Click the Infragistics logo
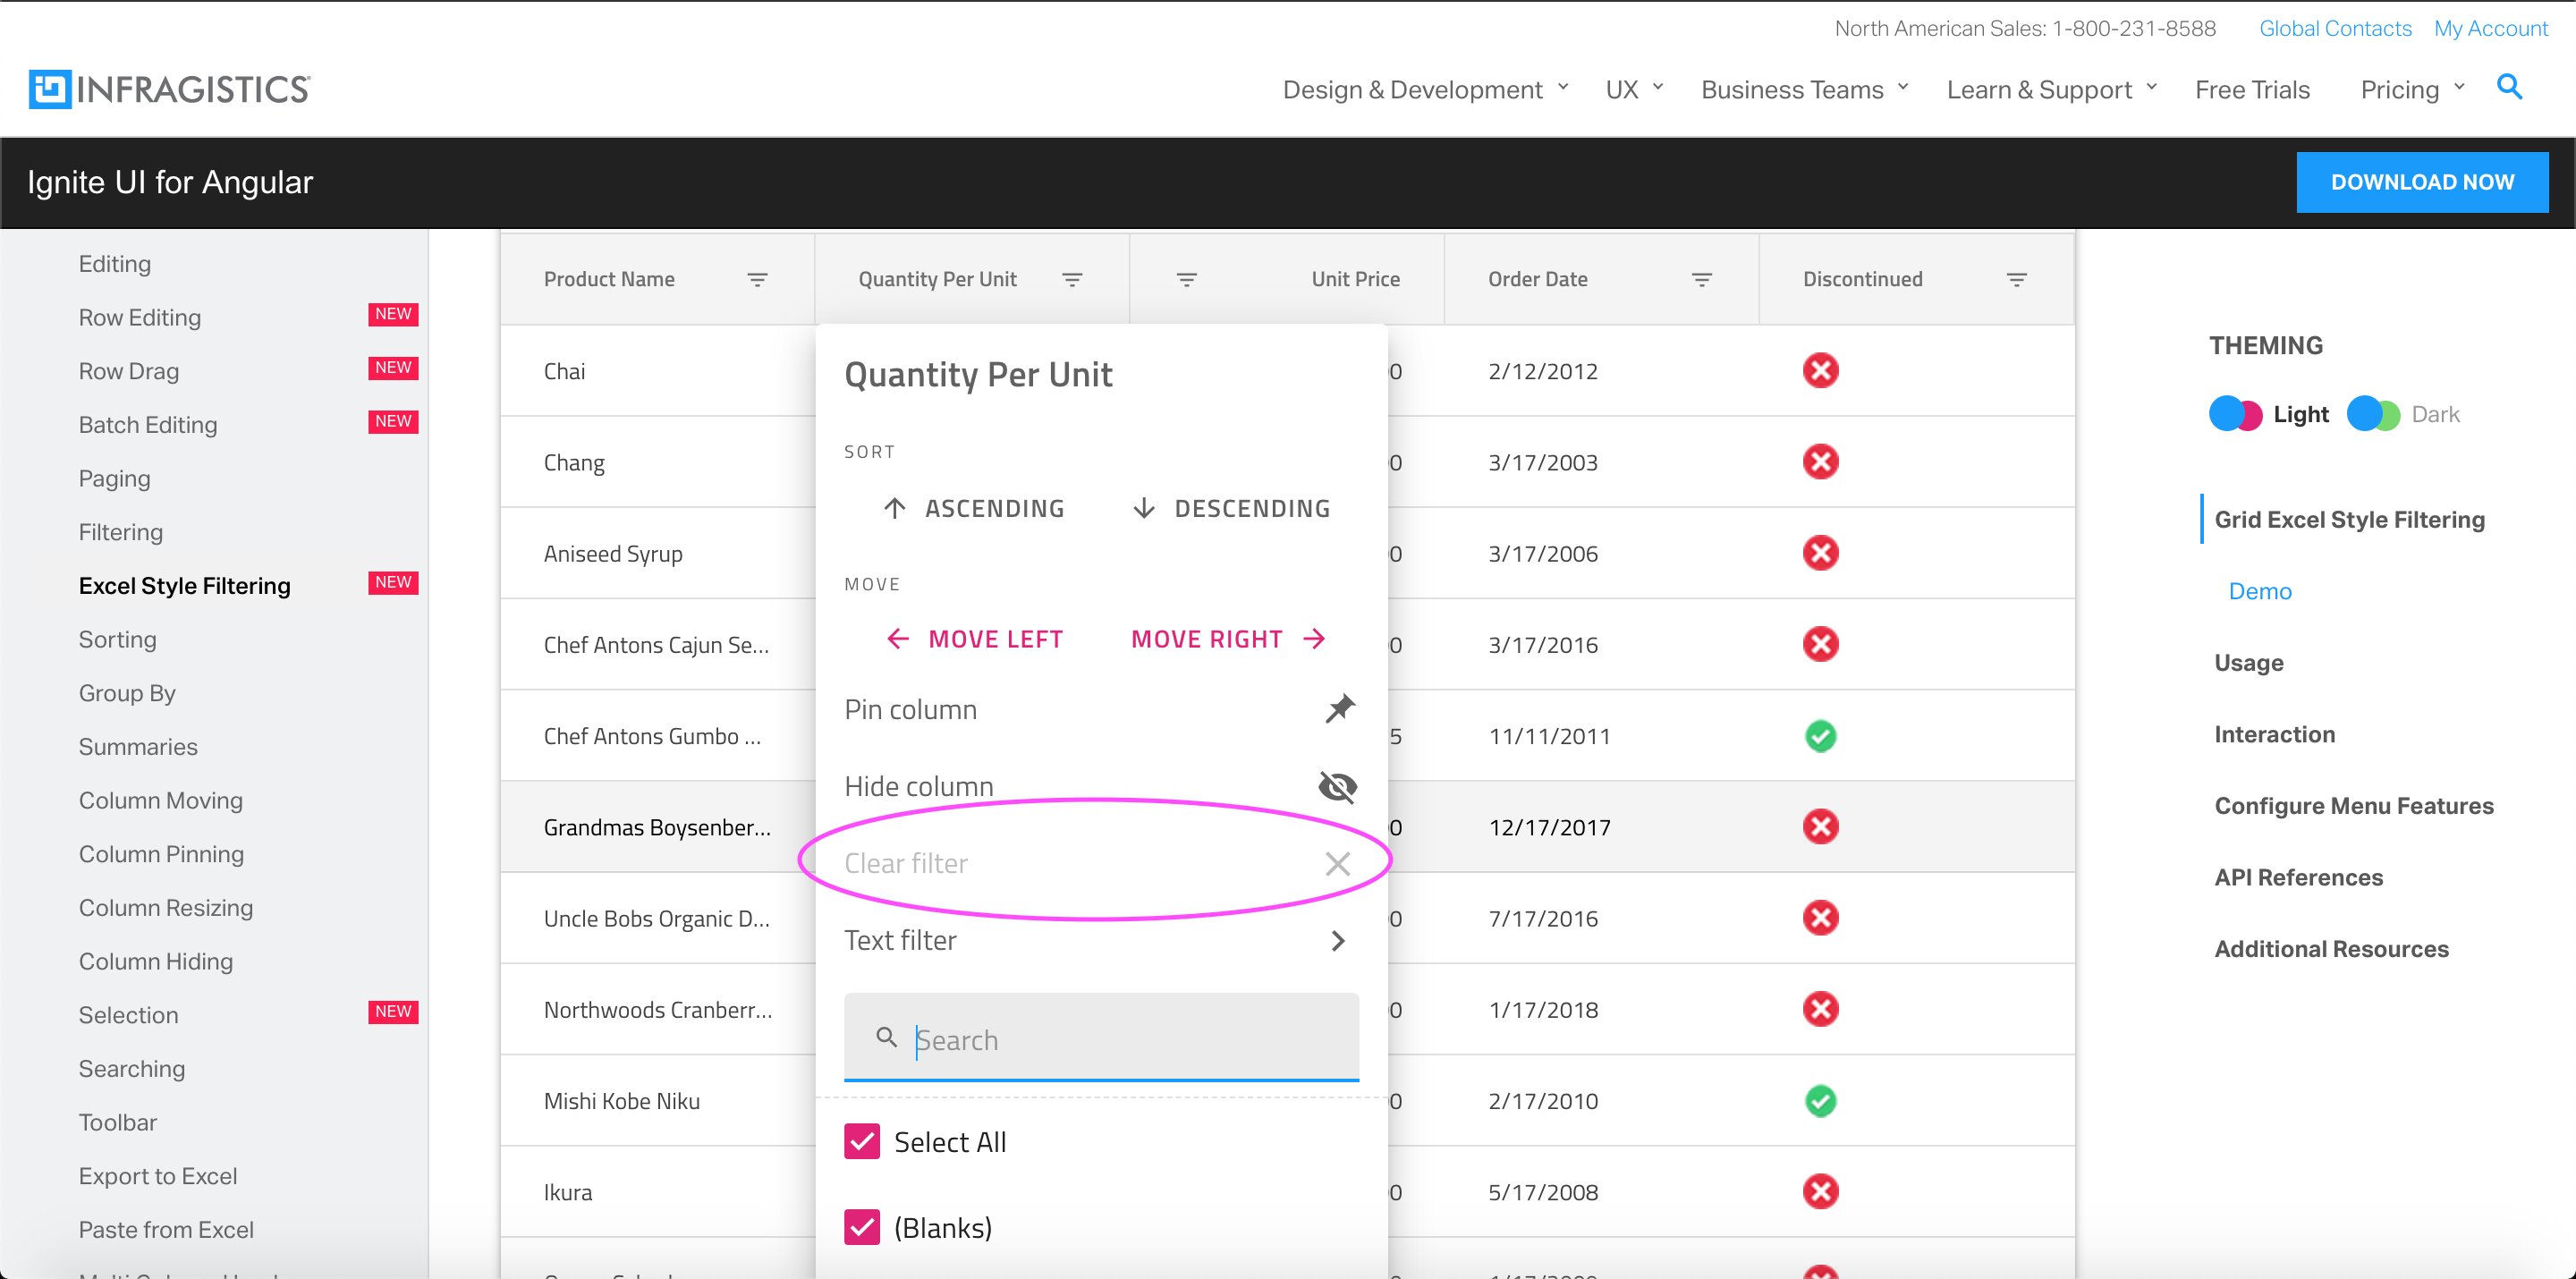Screen dimensions: 2576x1279 tap(168, 88)
